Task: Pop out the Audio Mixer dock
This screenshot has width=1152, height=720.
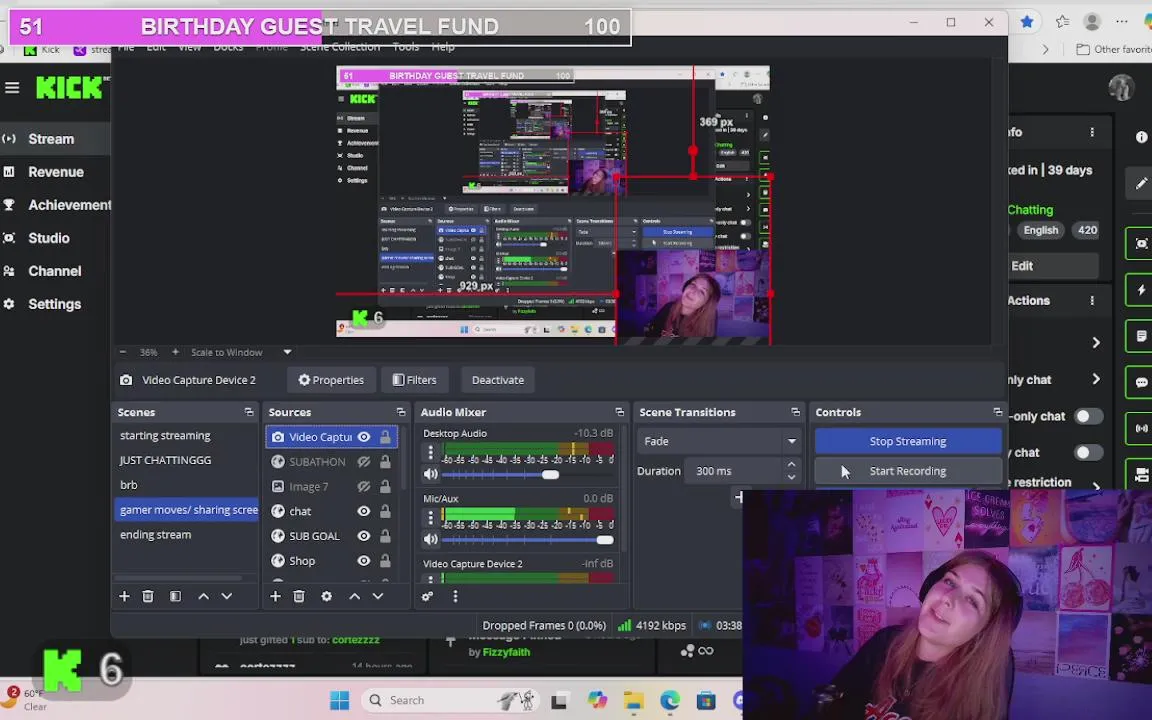Action: [619, 412]
